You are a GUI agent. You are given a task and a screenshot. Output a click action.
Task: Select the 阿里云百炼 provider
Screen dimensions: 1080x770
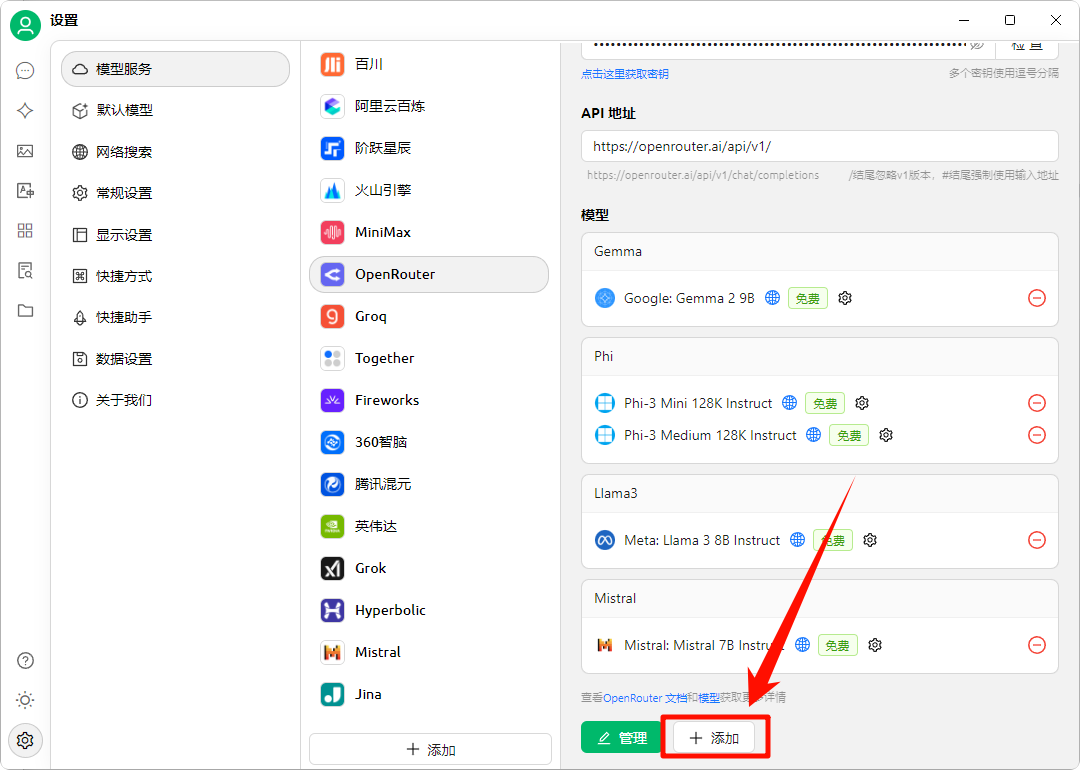[429, 106]
